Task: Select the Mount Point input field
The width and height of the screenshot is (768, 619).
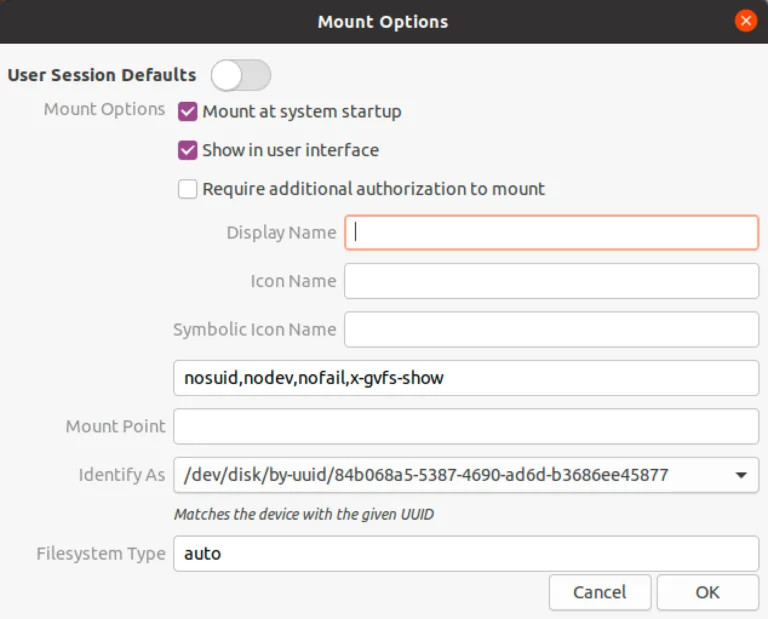Action: click(466, 426)
